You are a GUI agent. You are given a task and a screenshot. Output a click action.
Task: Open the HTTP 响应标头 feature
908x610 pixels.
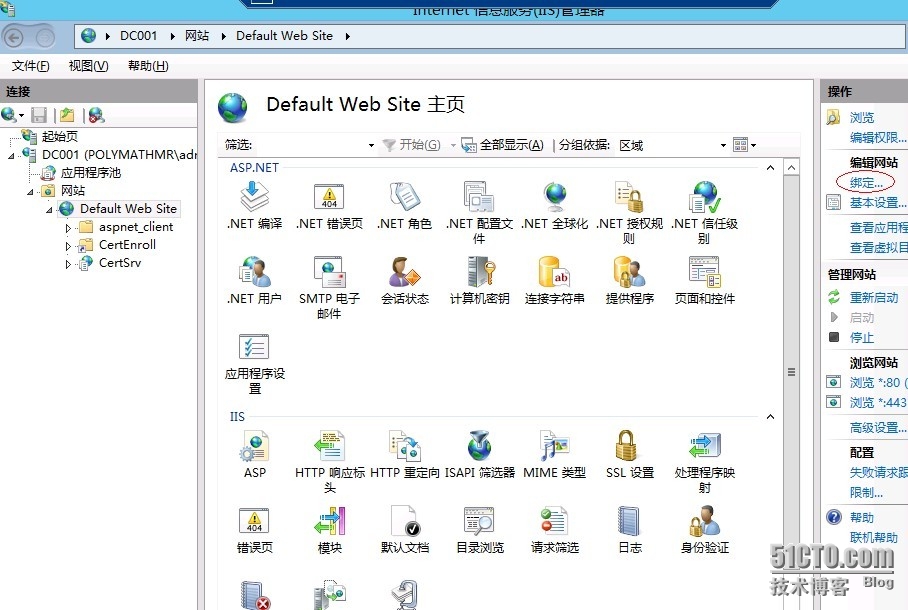pyautogui.click(x=329, y=461)
